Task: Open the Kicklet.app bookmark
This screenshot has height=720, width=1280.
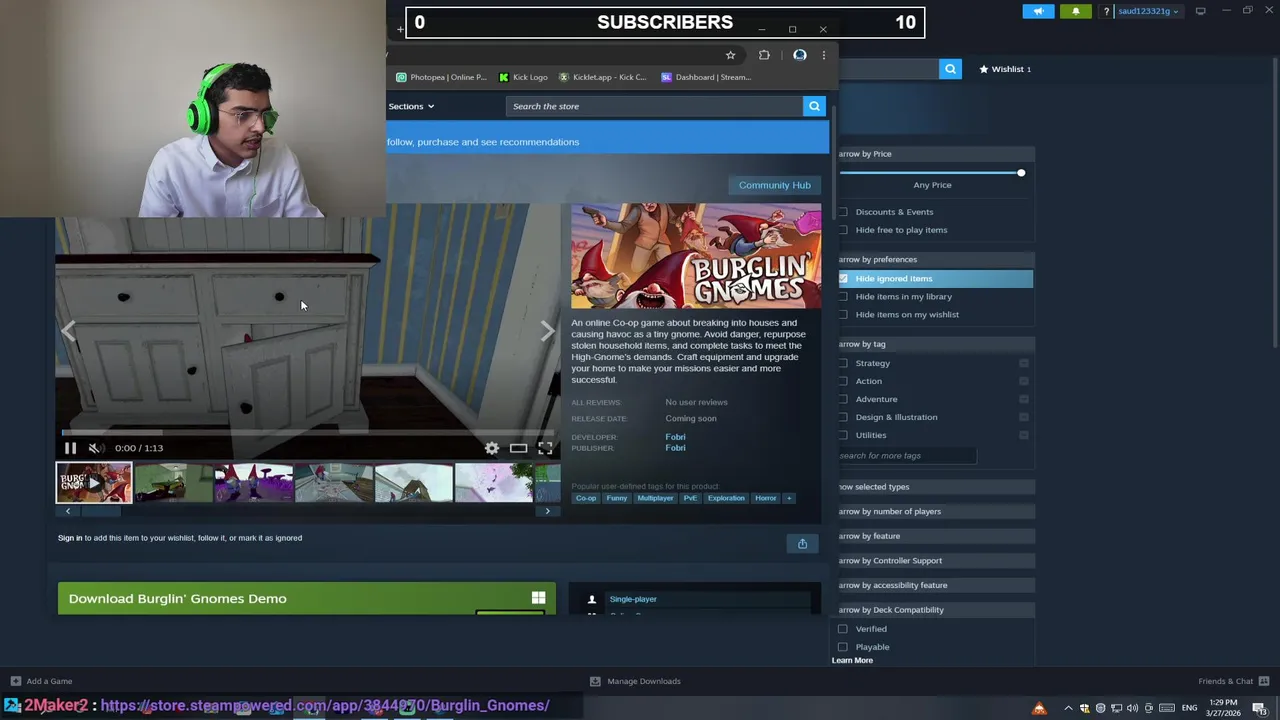Action: point(603,77)
